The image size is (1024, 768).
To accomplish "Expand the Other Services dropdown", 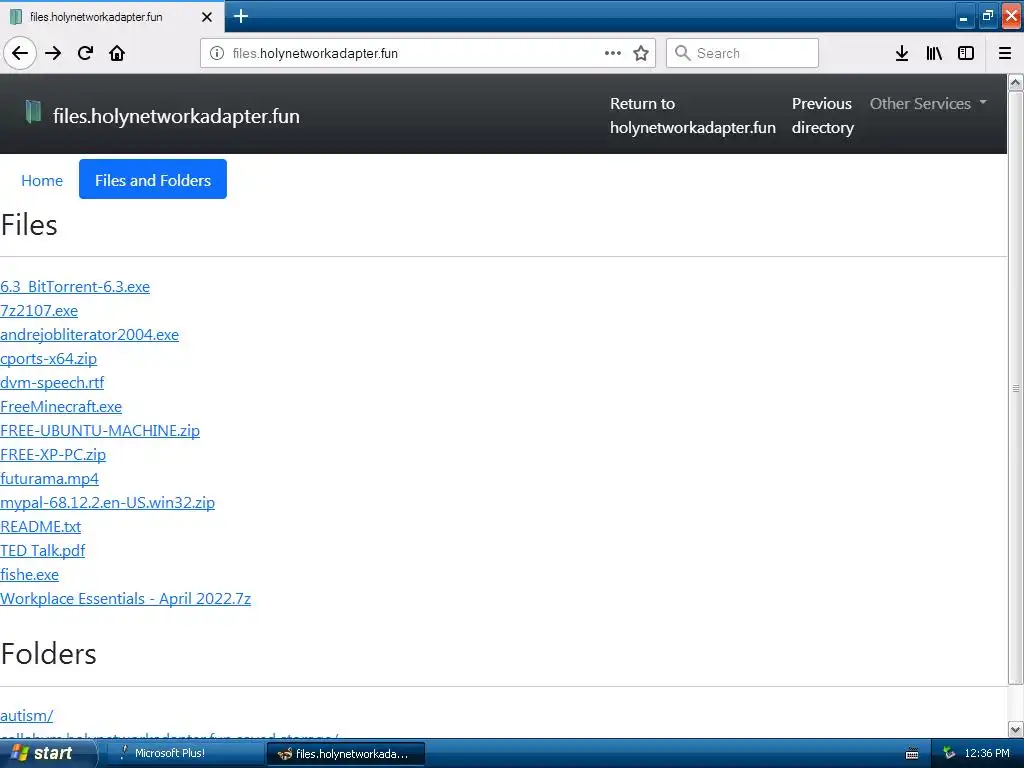I will (928, 103).
